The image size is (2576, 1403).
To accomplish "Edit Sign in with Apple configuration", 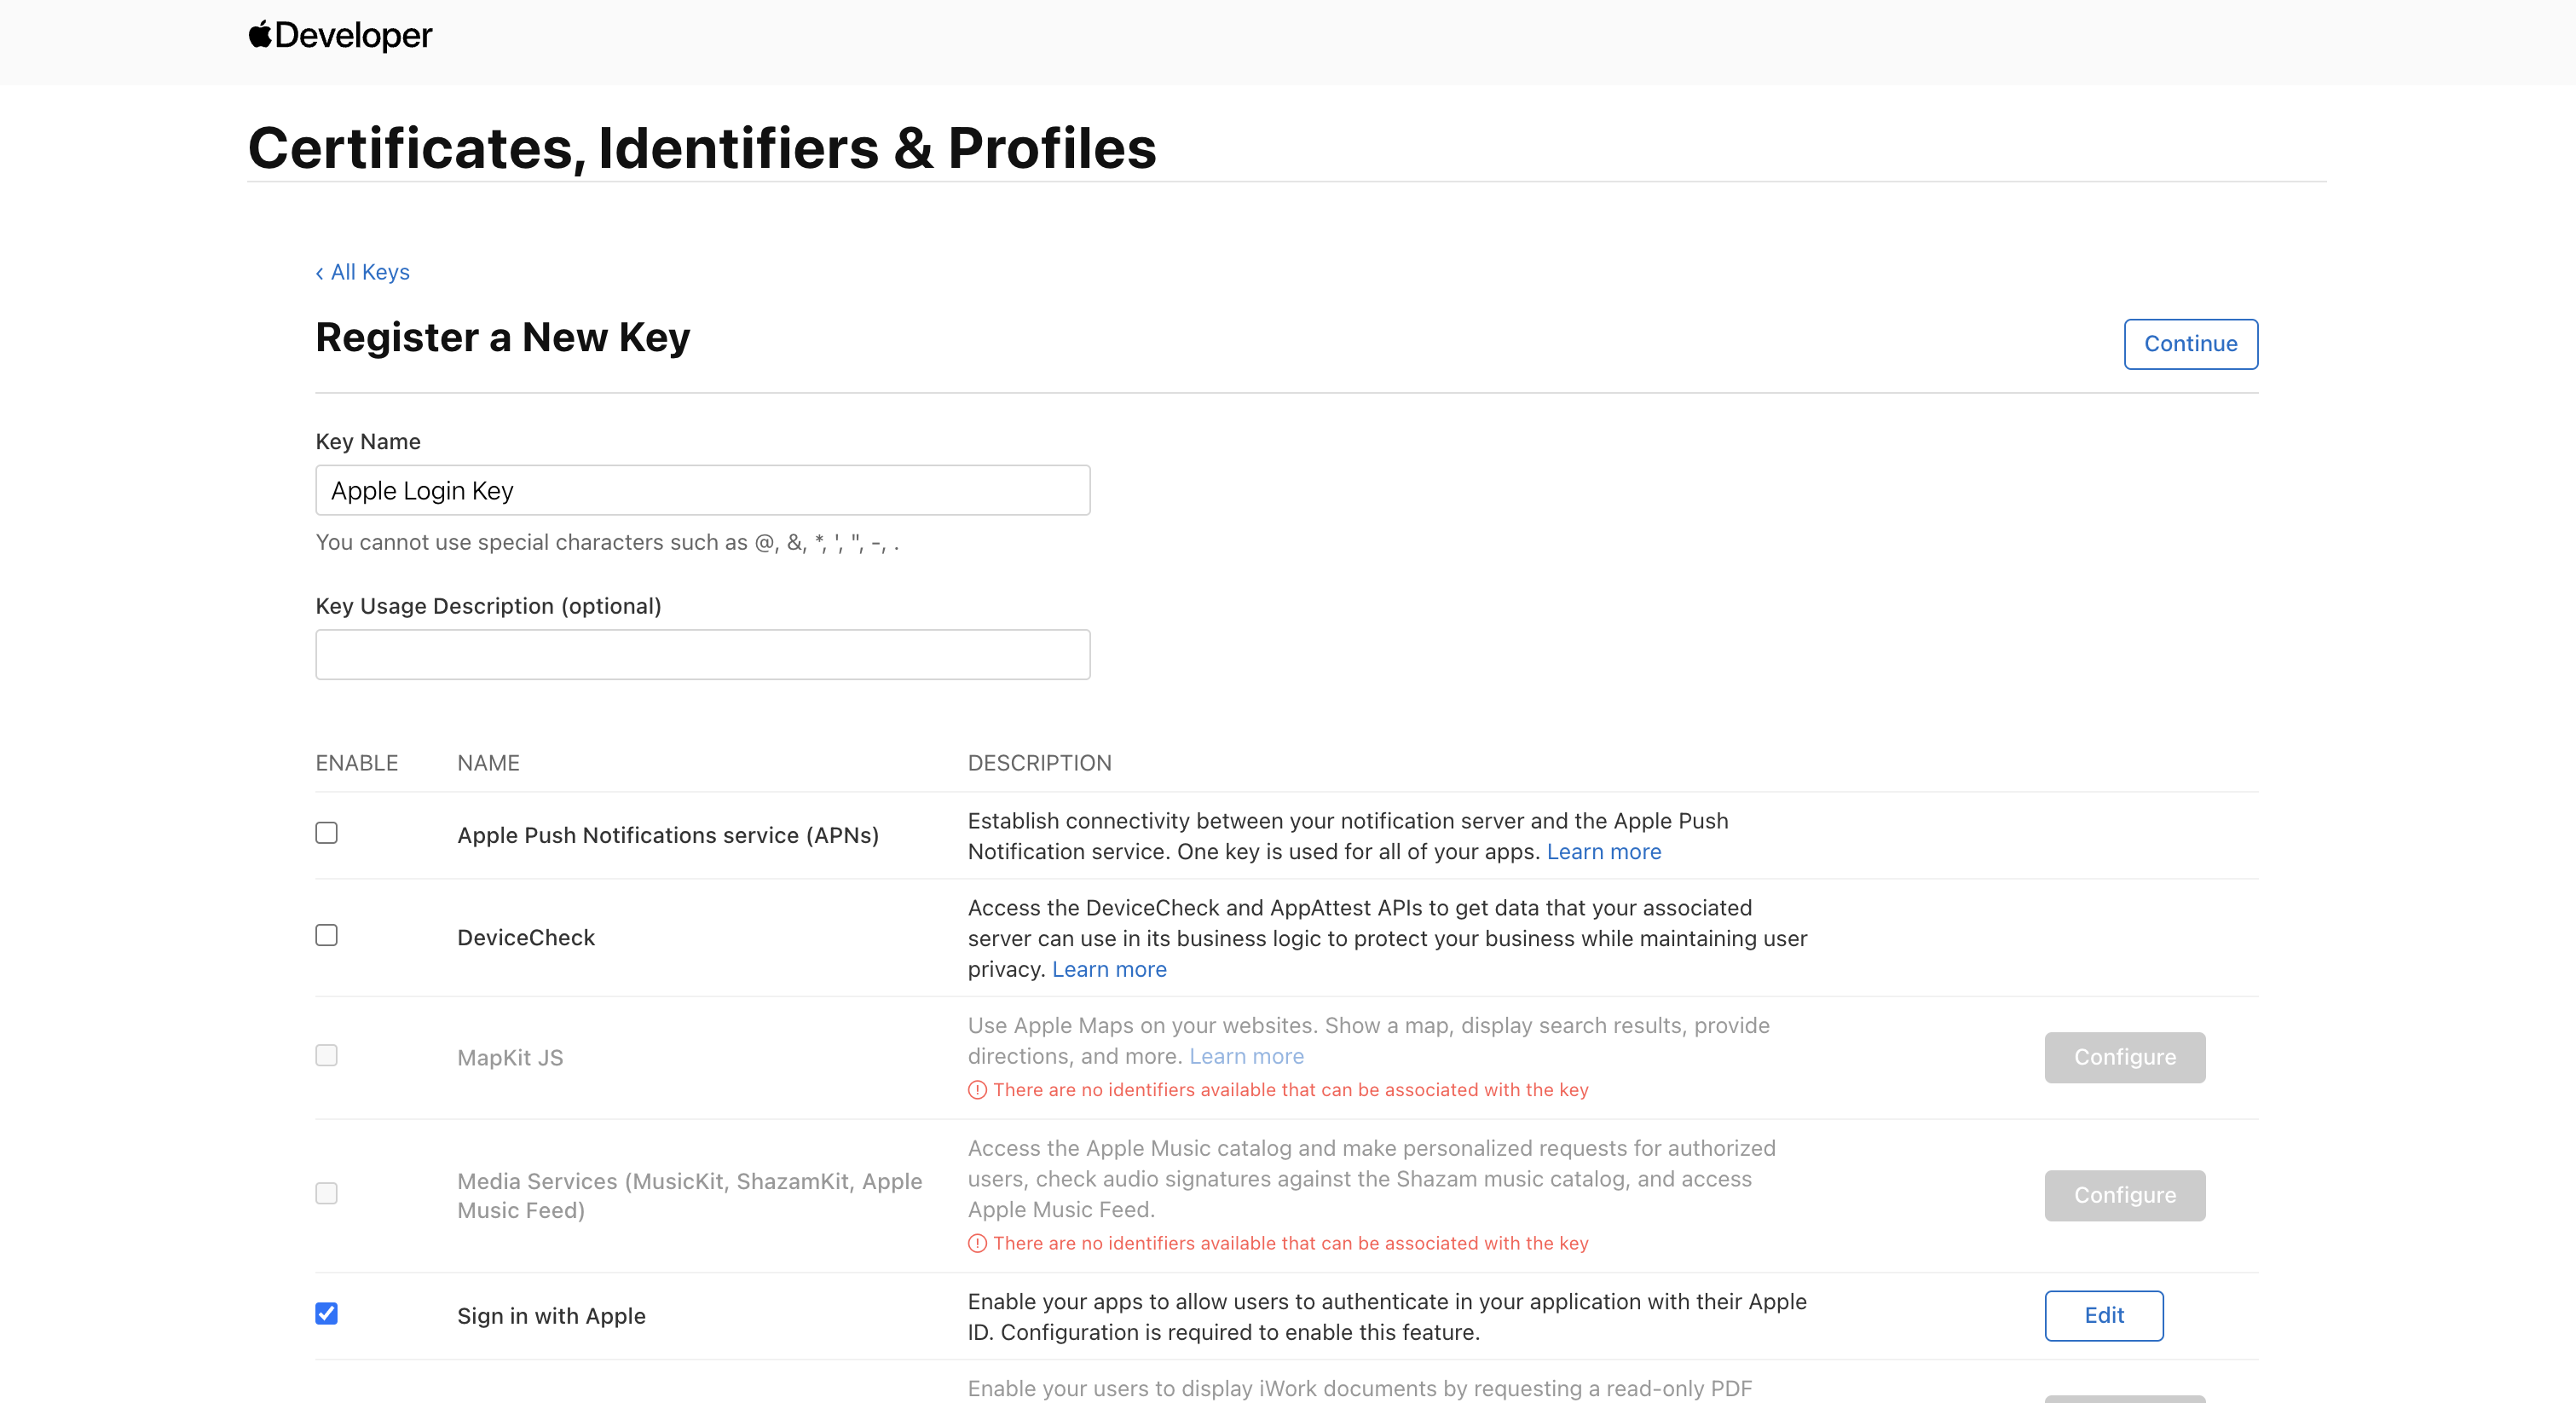I will click(2103, 1315).
